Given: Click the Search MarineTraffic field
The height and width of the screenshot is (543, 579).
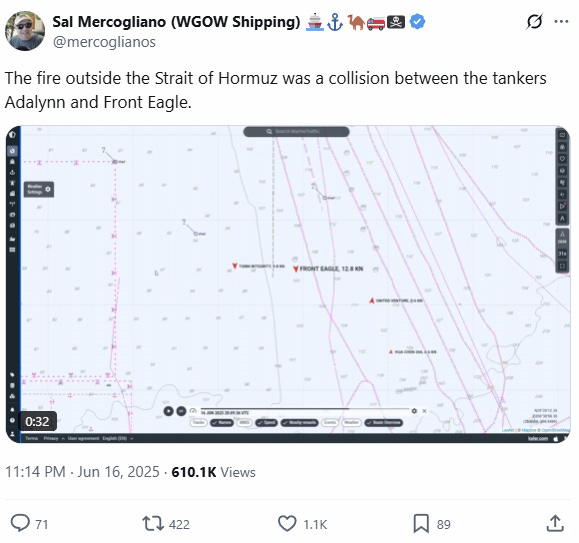Looking at the screenshot, I should pos(296,131).
